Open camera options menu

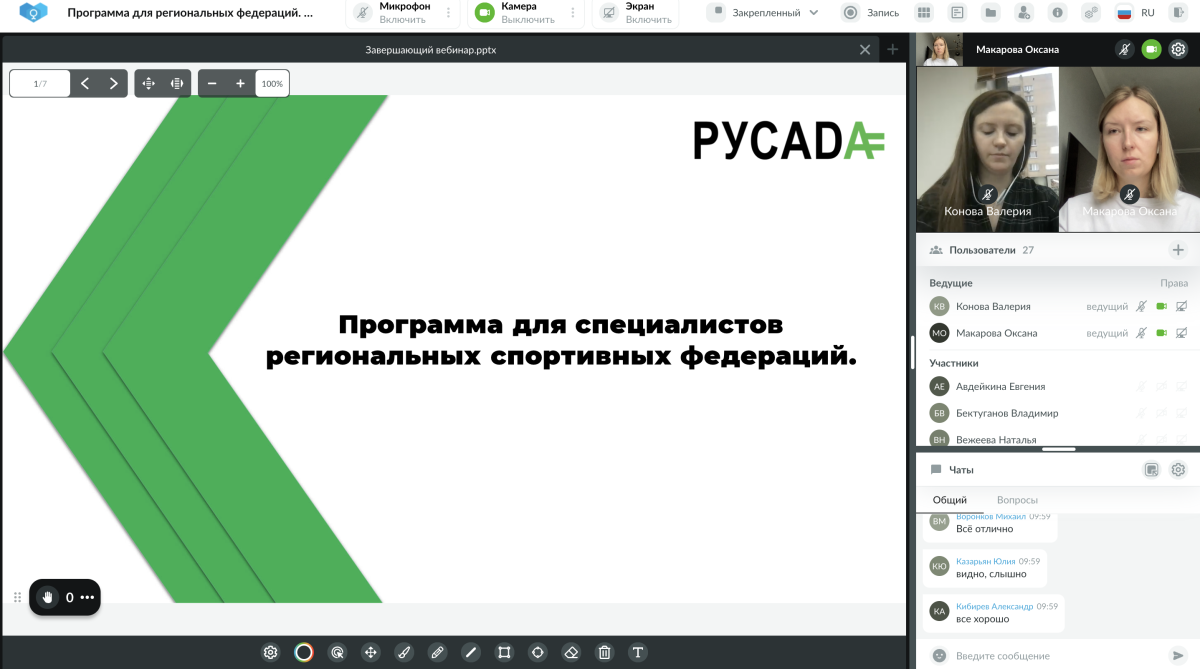pos(572,13)
